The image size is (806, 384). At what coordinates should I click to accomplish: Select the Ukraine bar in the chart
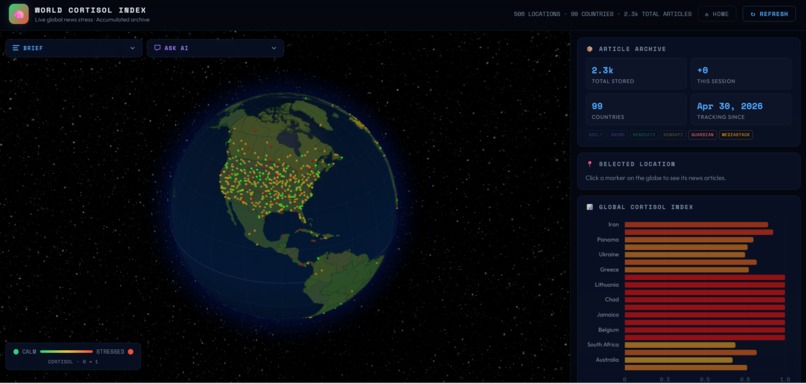pyautogui.click(x=685, y=254)
